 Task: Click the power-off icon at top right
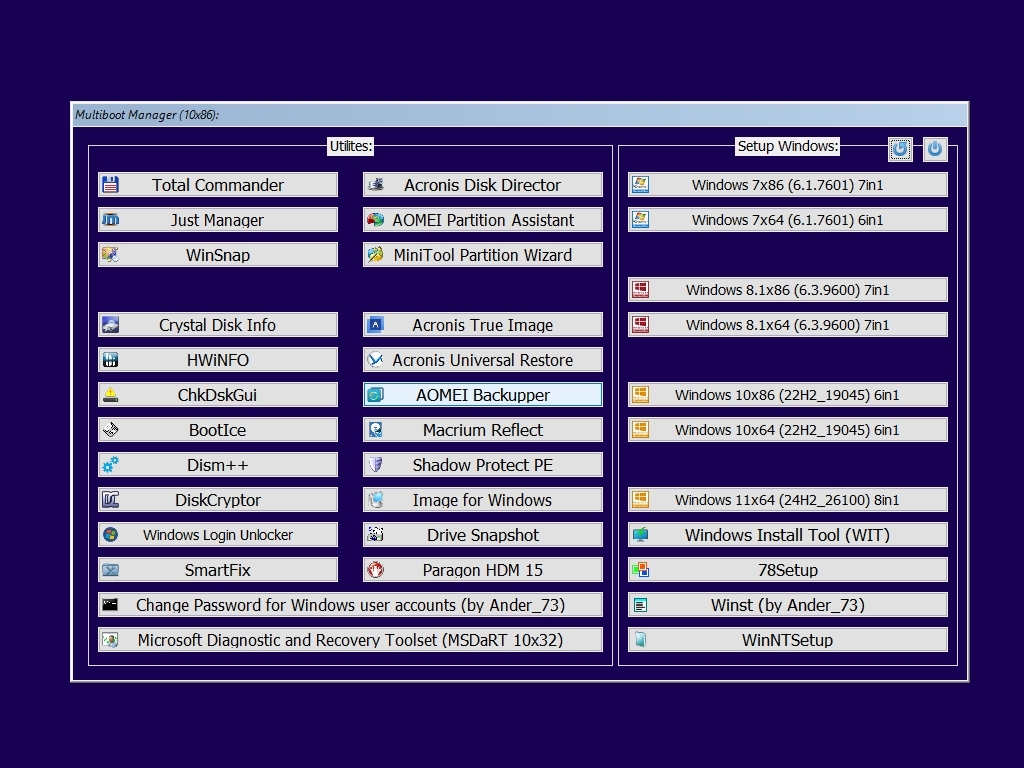pos(935,149)
